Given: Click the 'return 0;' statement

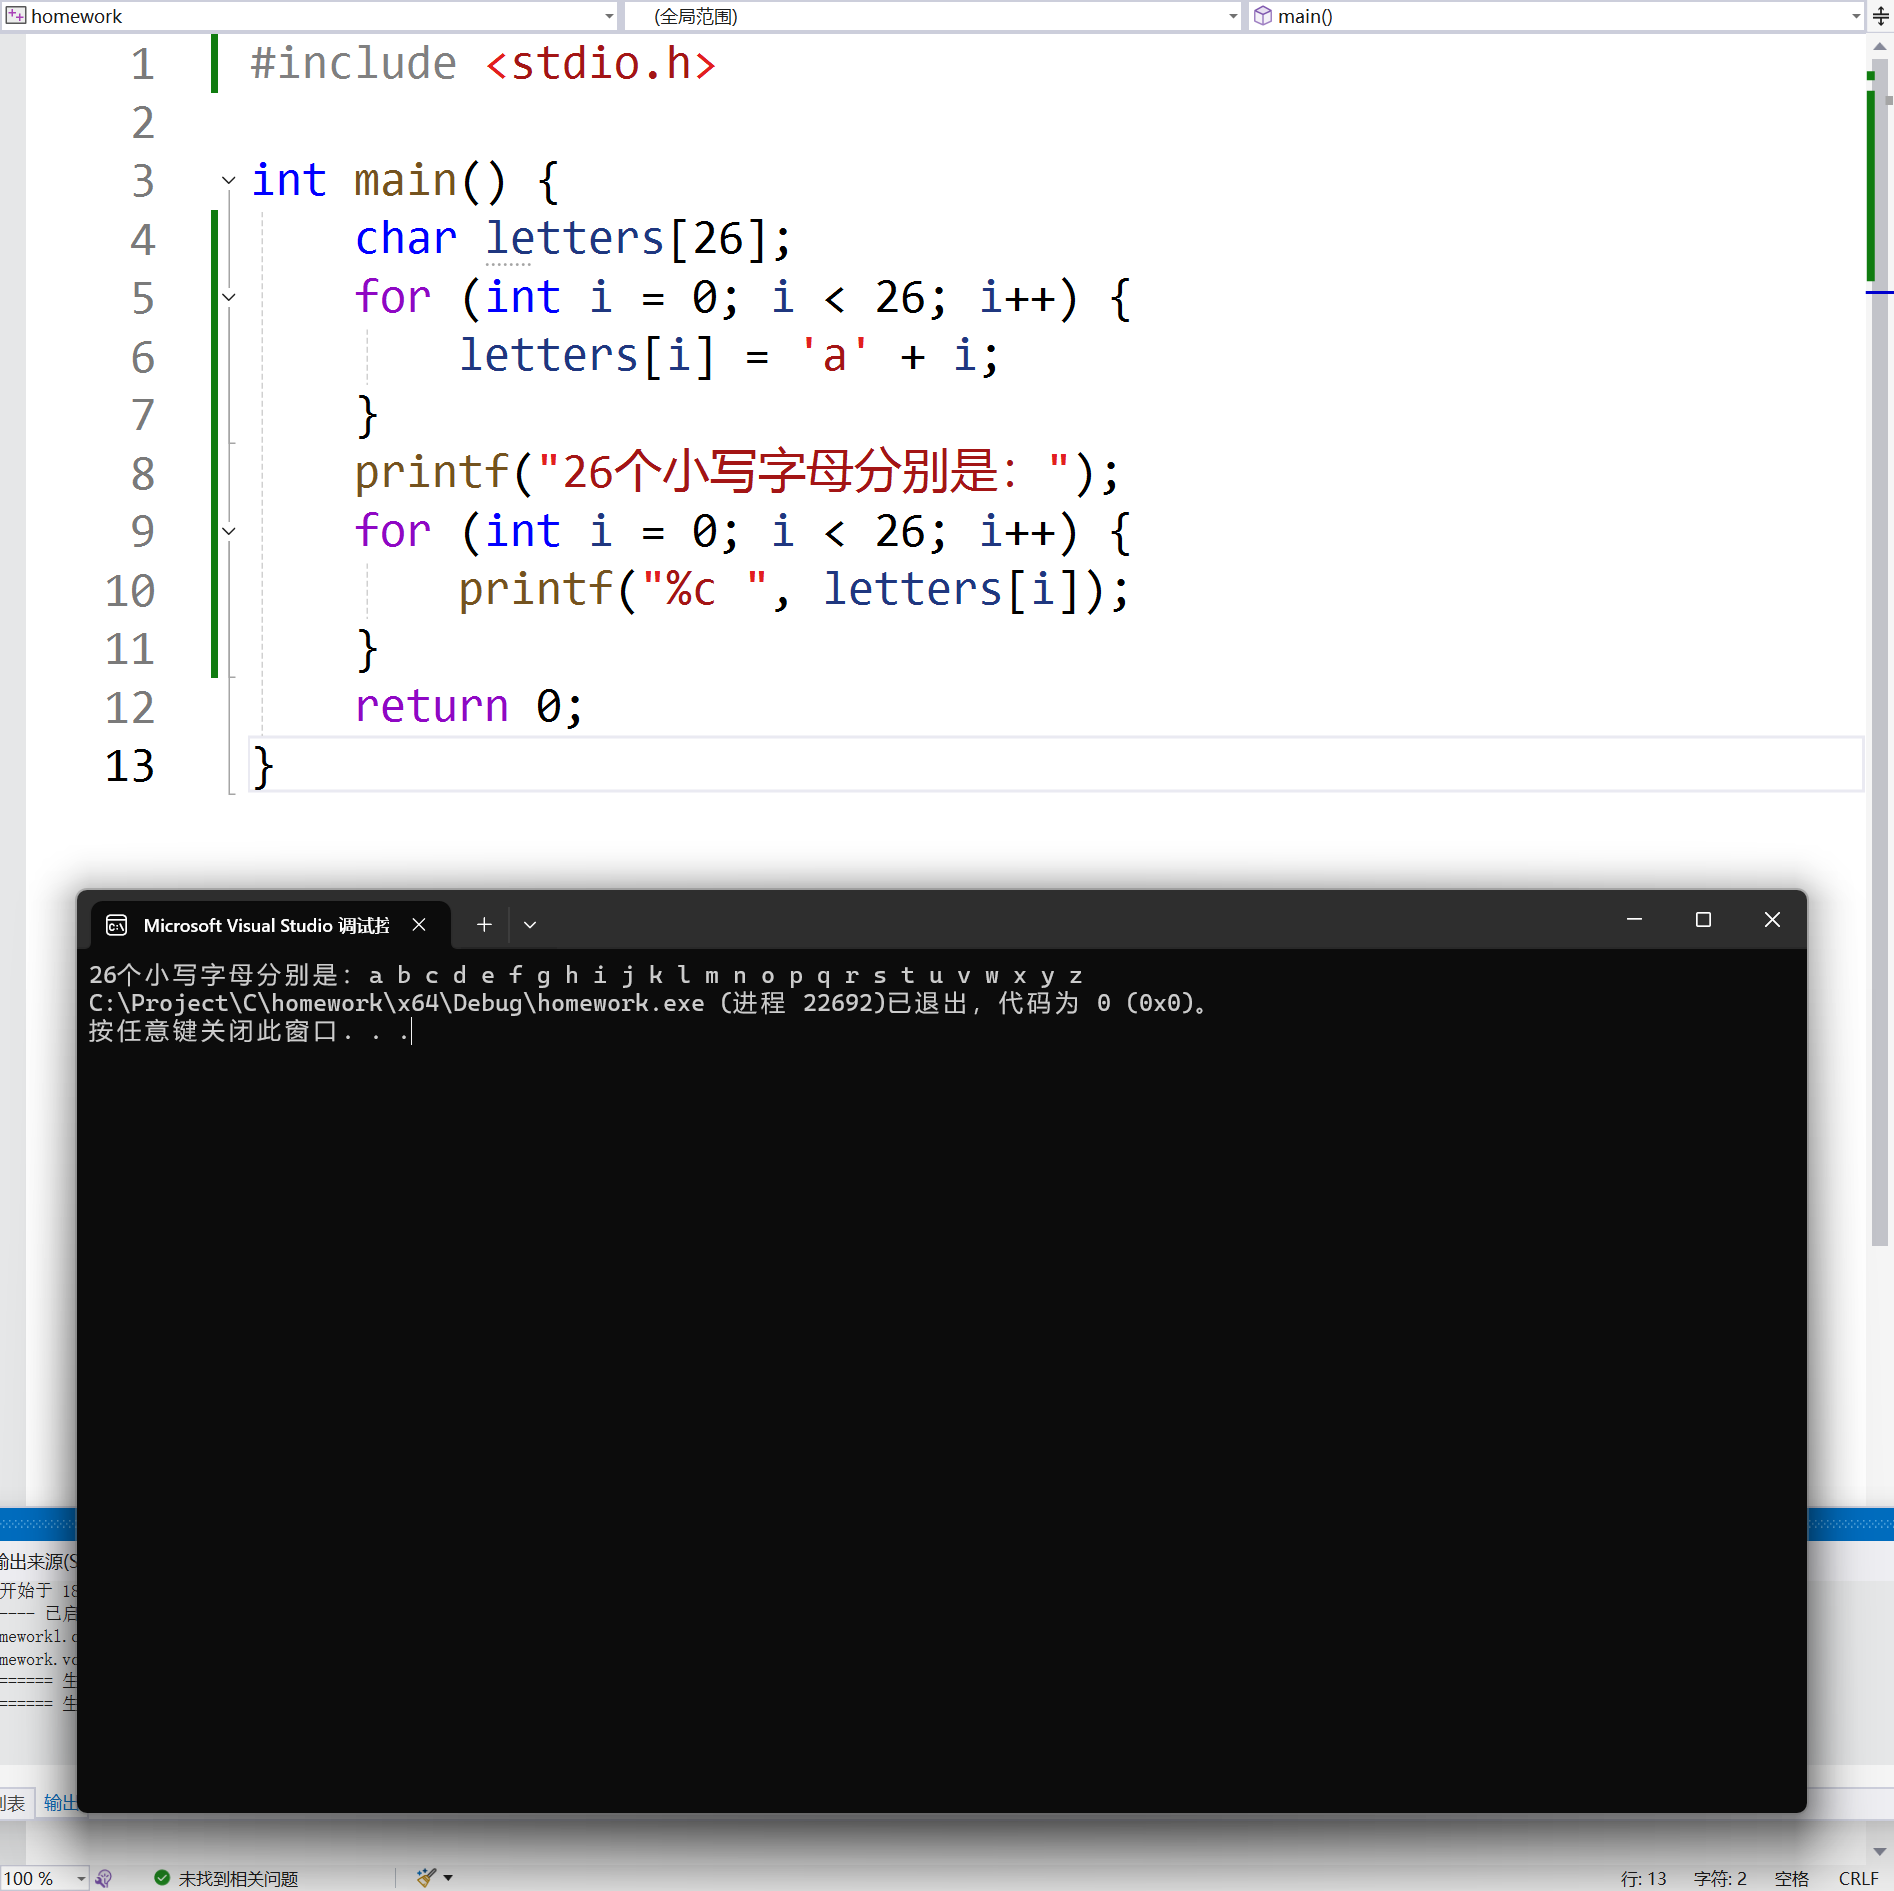Looking at the screenshot, I should 469,707.
